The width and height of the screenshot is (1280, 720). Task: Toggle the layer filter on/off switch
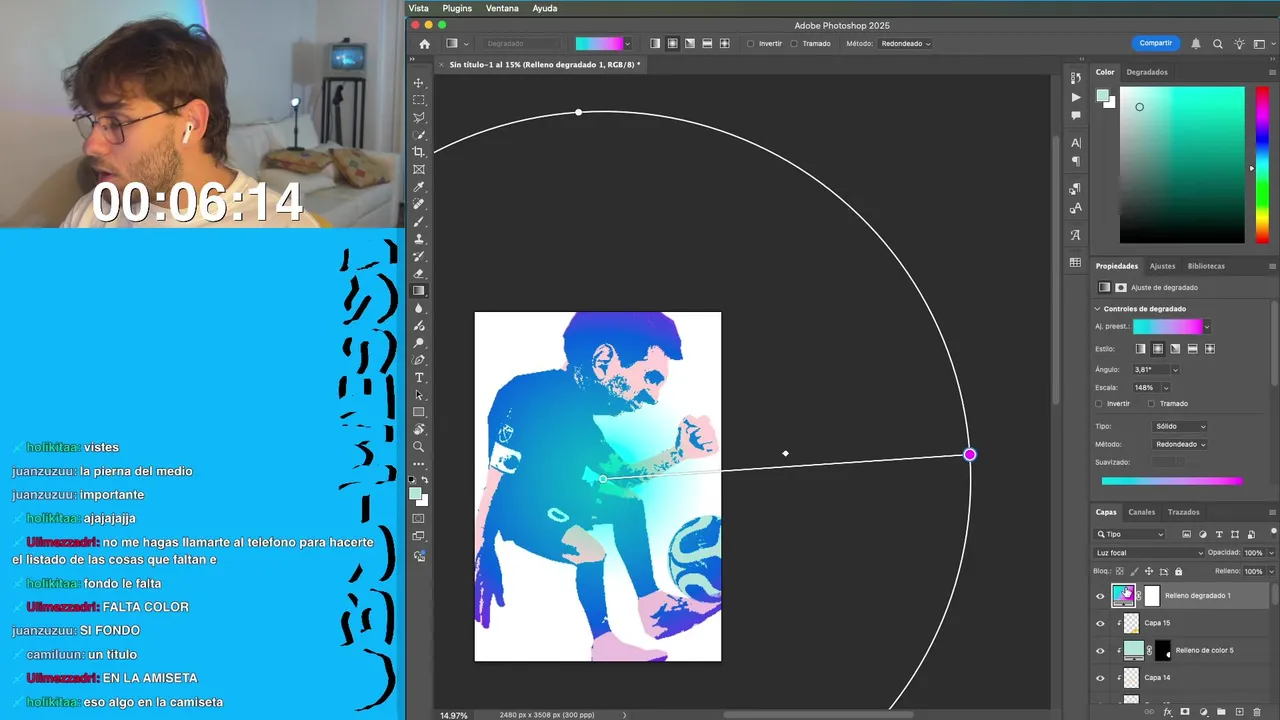click(1273, 532)
